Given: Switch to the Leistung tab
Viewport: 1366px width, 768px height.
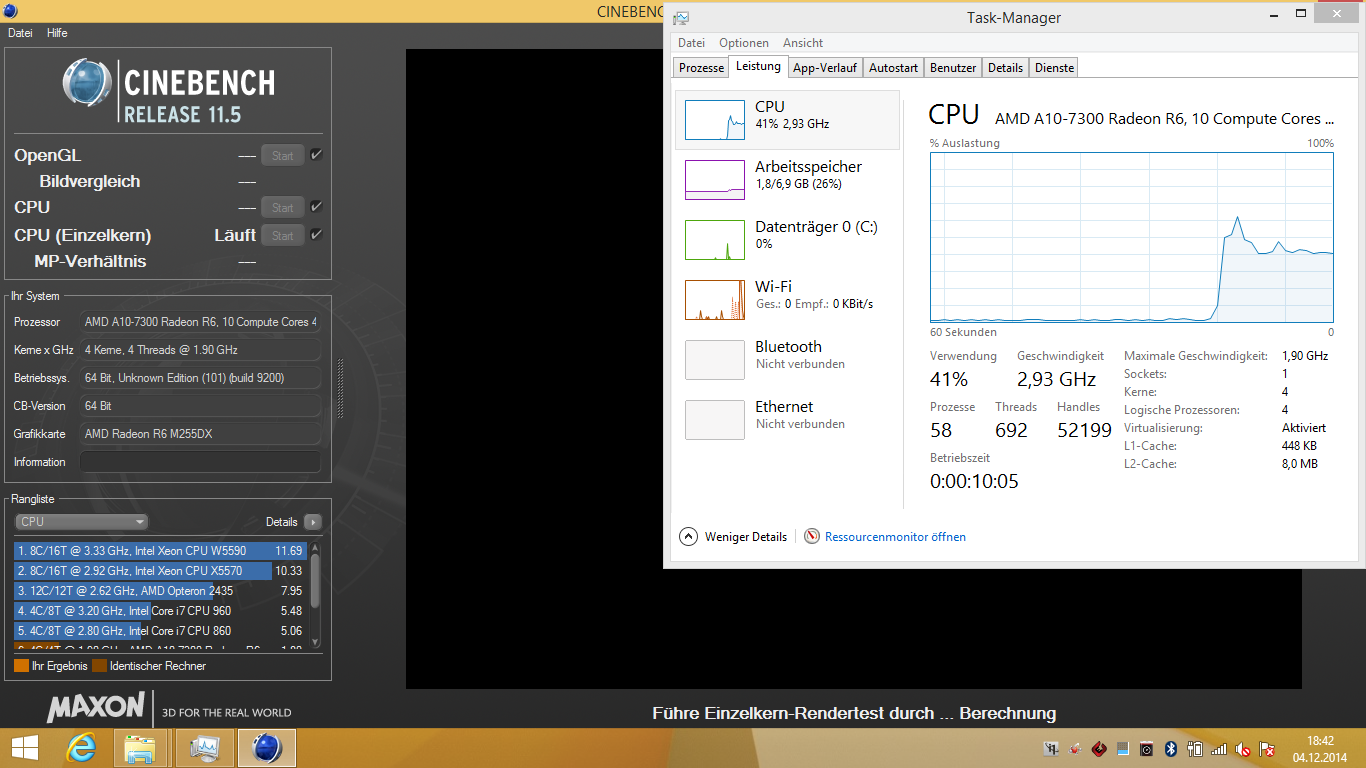Looking at the screenshot, I should point(758,67).
